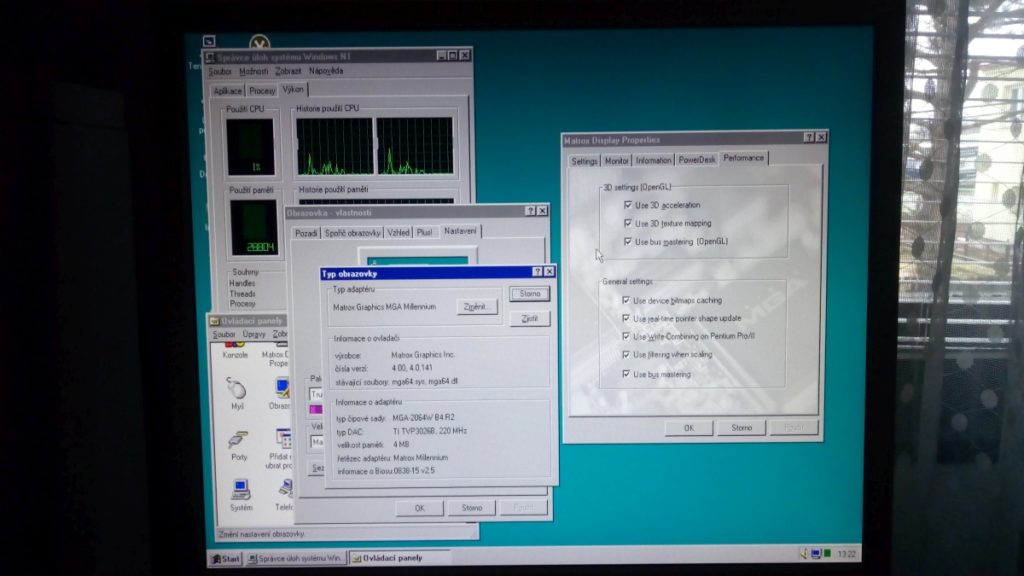This screenshot has width=1024, height=576.
Task: Click OK in Matrox Display Properties
Action: pyautogui.click(x=689, y=428)
